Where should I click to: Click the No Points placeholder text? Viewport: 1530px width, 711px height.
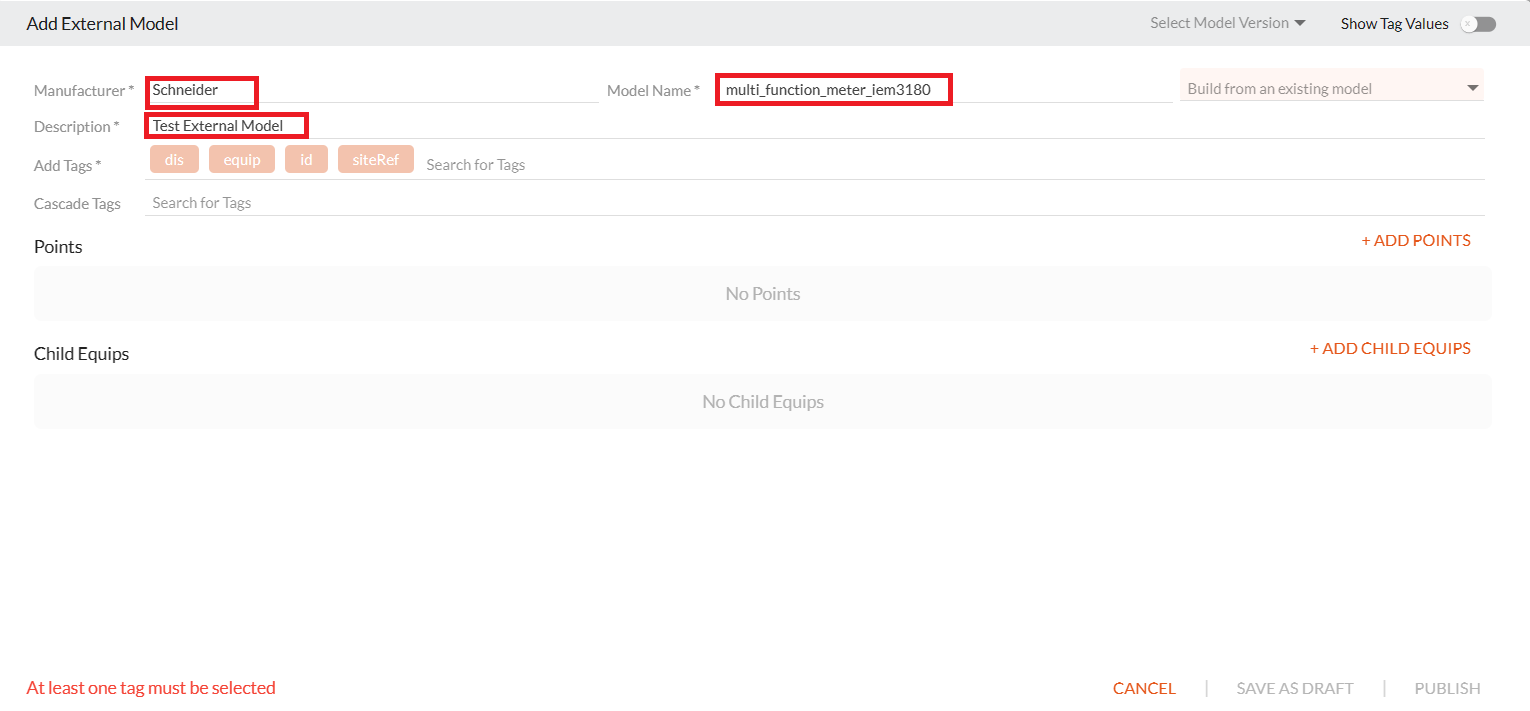pos(763,294)
